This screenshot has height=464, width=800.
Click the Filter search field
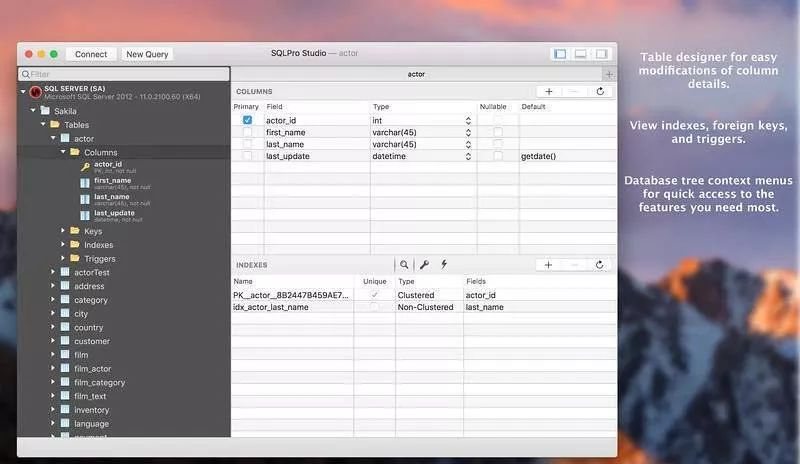124,74
